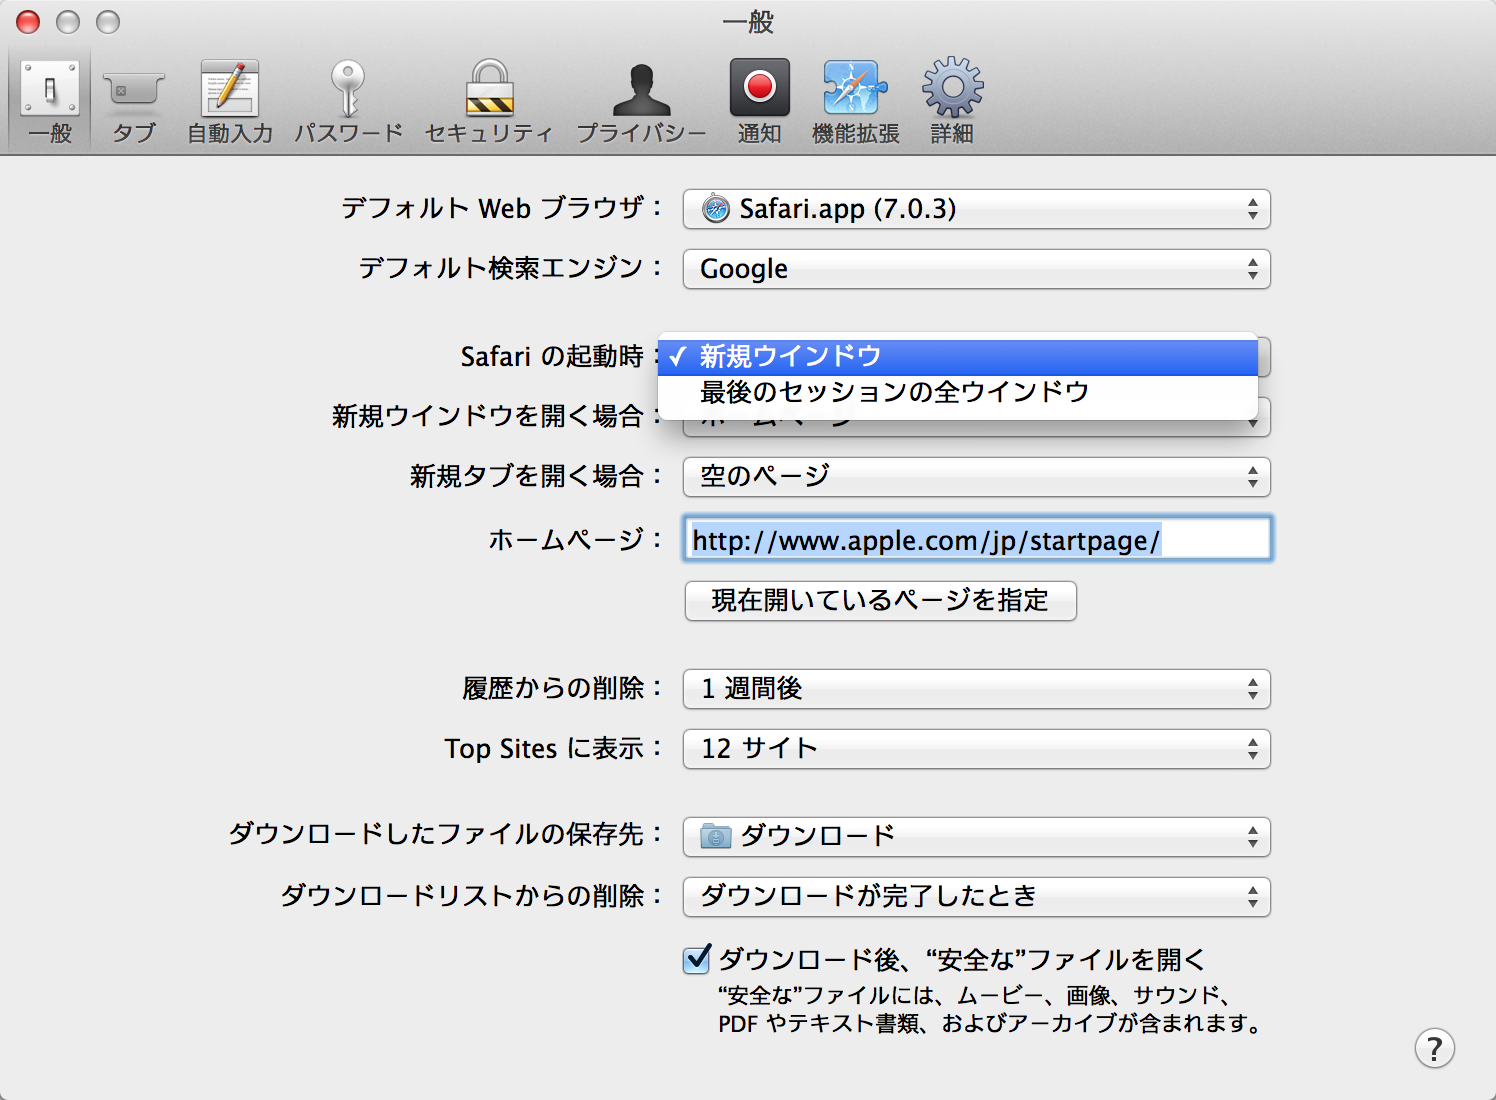Click the help question mark button
1496x1100 pixels.
pyautogui.click(x=1434, y=1048)
